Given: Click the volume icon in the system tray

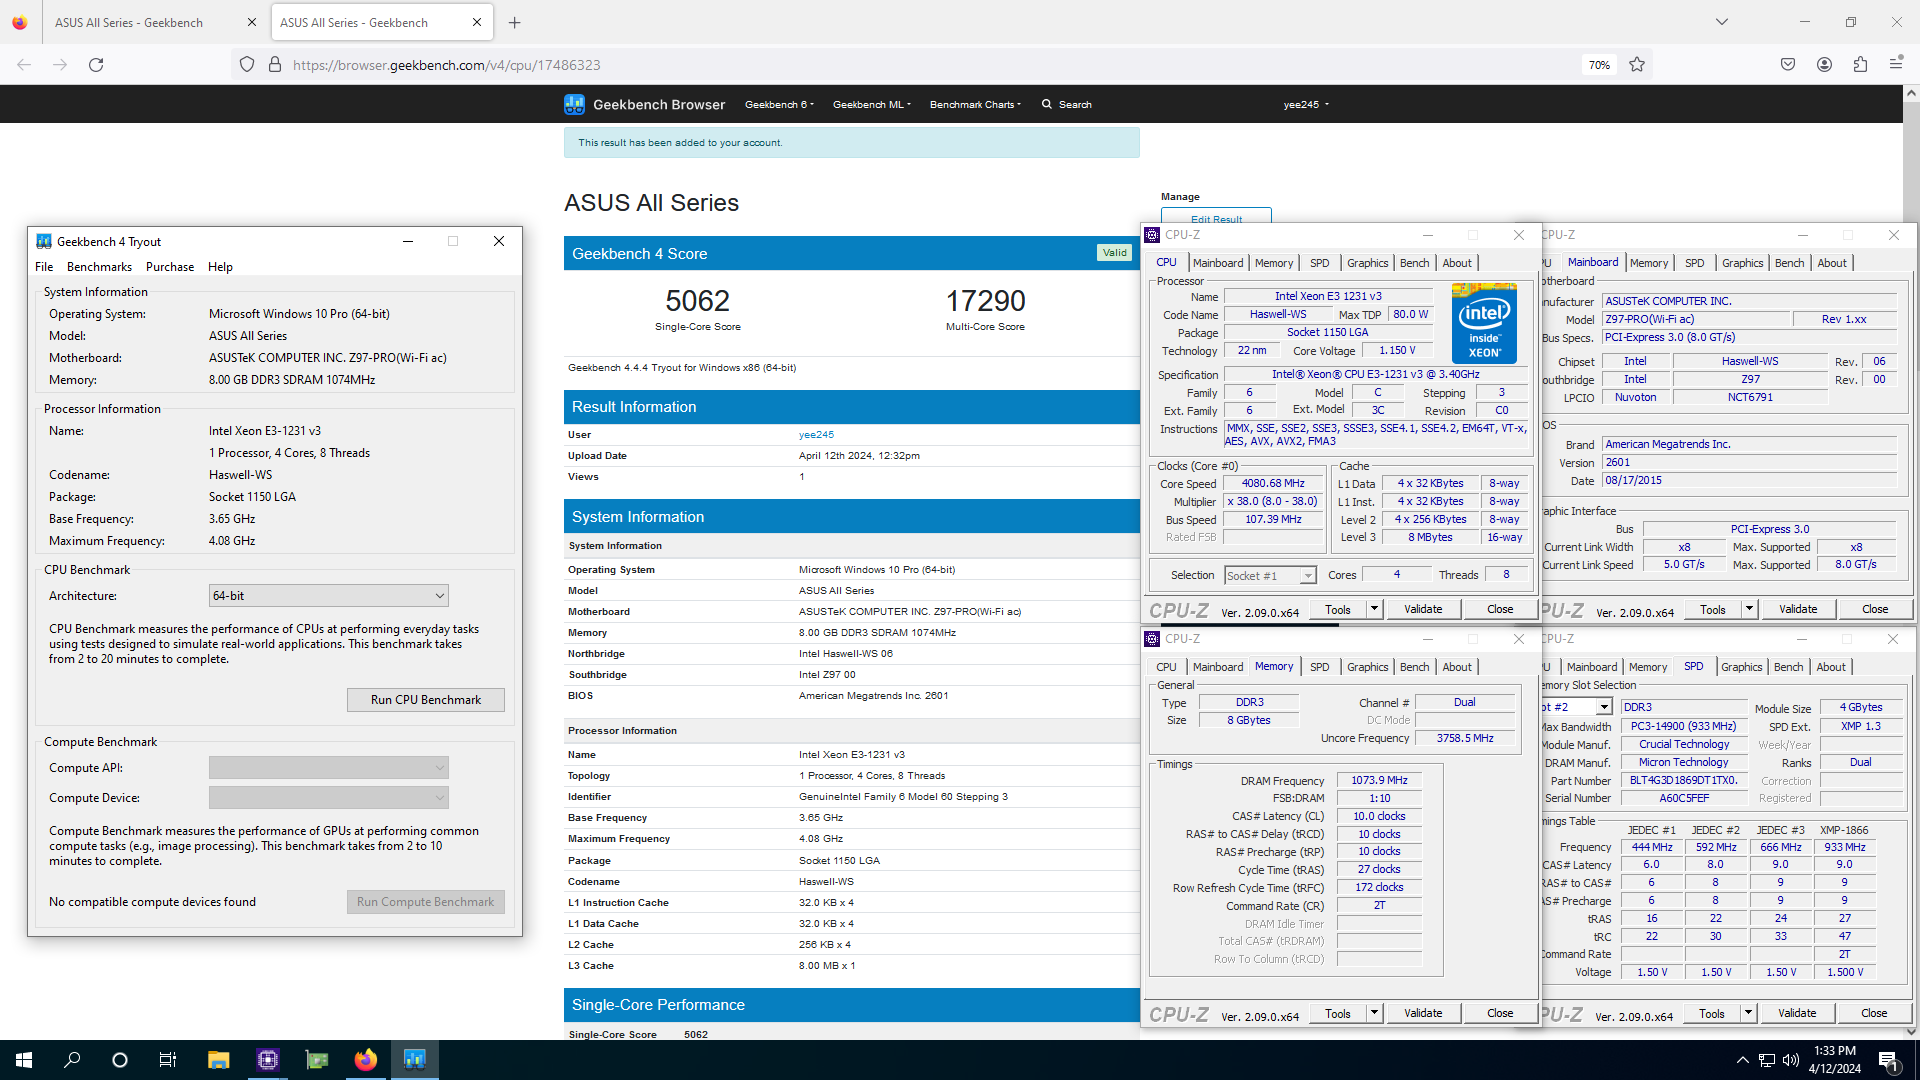Looking at the screenshot, I should click(1790, 1060).
